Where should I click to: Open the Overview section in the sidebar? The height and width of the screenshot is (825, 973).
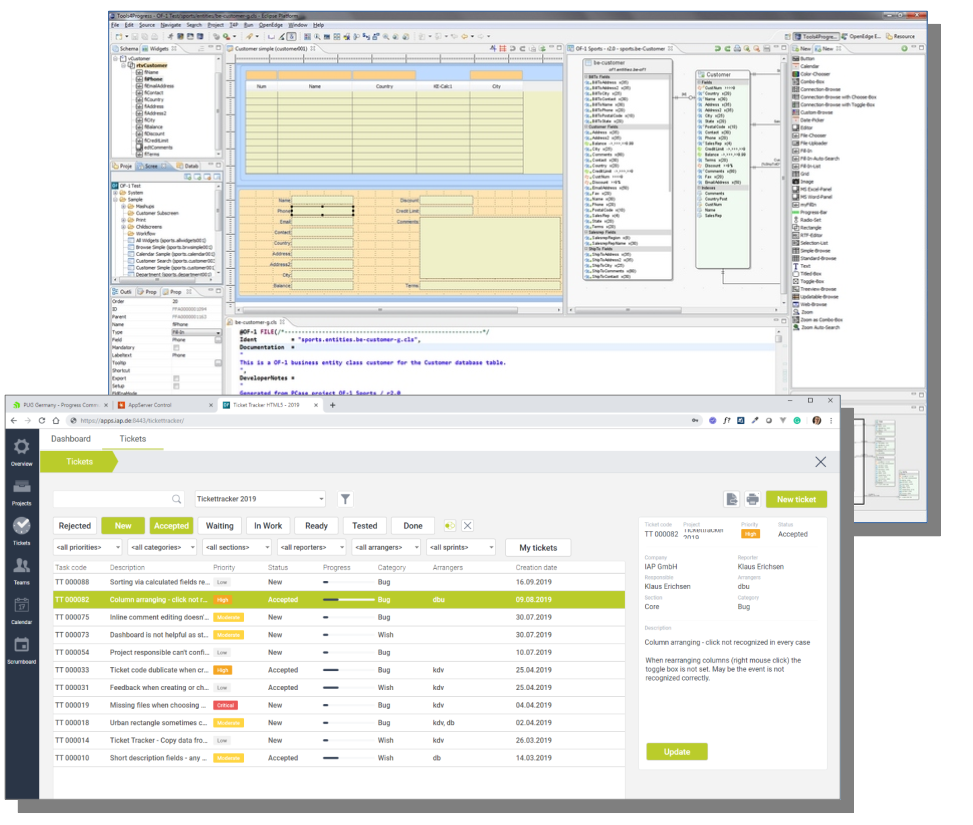pyautogui.click(x=21, y=450)
